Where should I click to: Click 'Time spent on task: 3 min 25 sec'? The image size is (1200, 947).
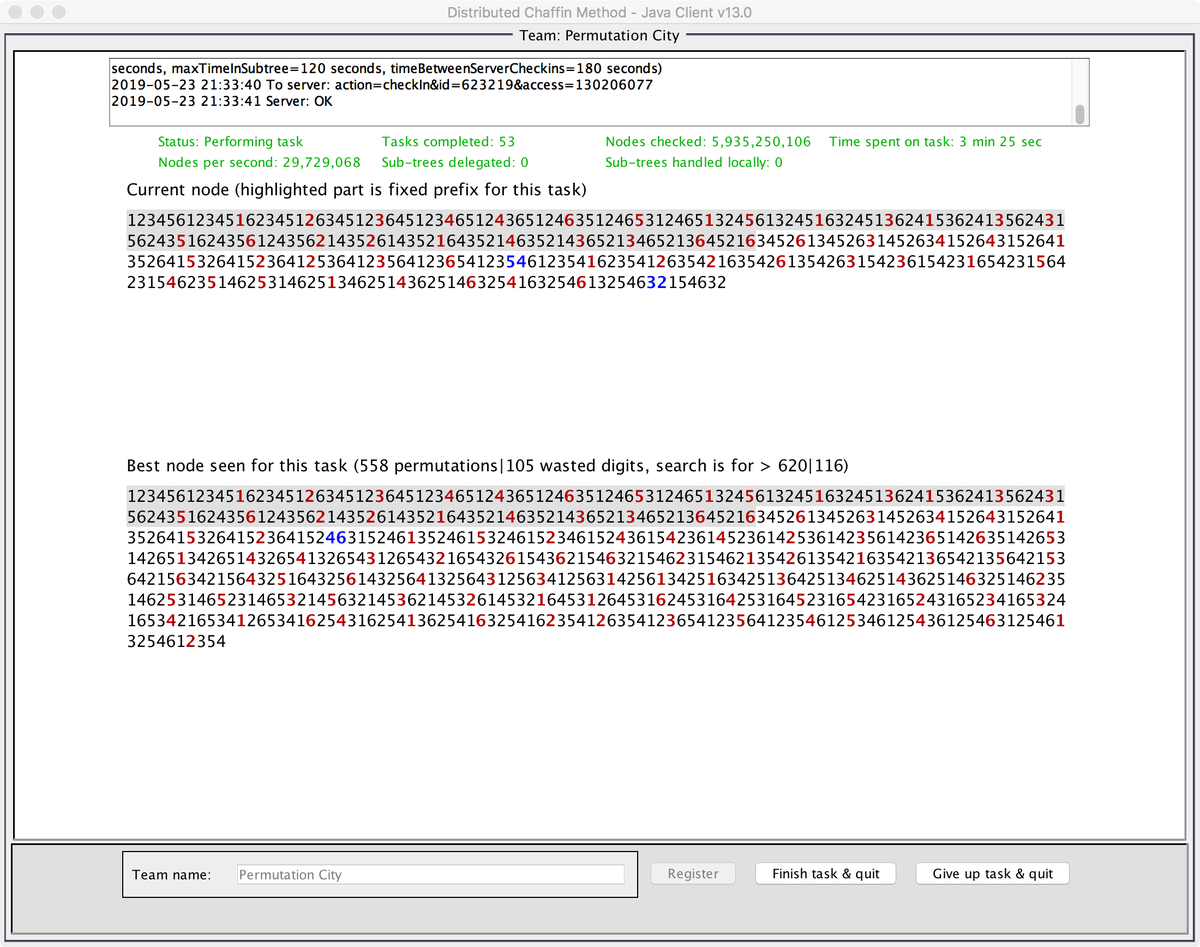935,142
